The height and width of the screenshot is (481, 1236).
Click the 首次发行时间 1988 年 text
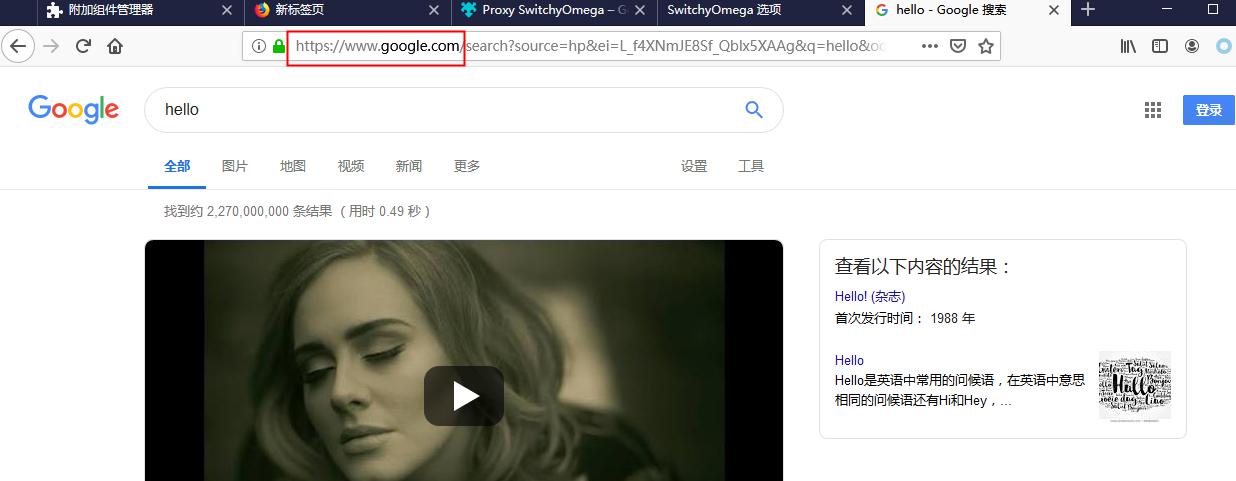click(x=905, y=318)
